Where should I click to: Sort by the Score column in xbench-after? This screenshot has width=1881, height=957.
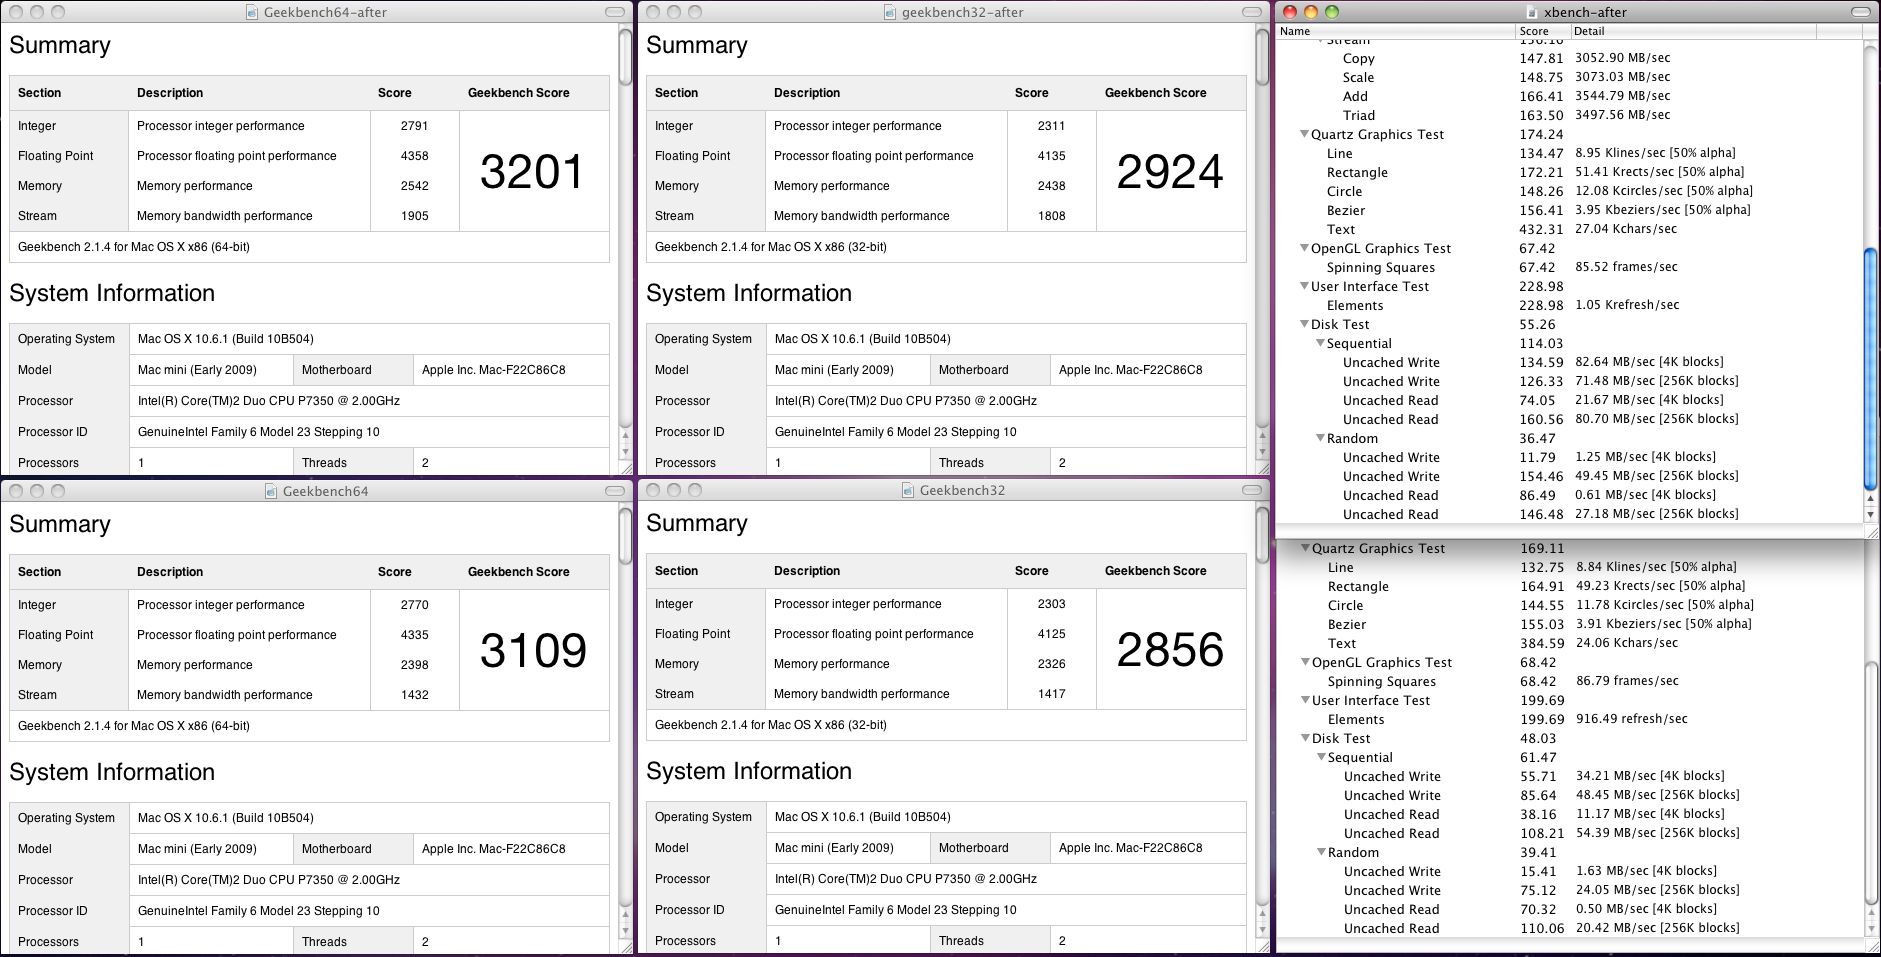[1543, 31]
